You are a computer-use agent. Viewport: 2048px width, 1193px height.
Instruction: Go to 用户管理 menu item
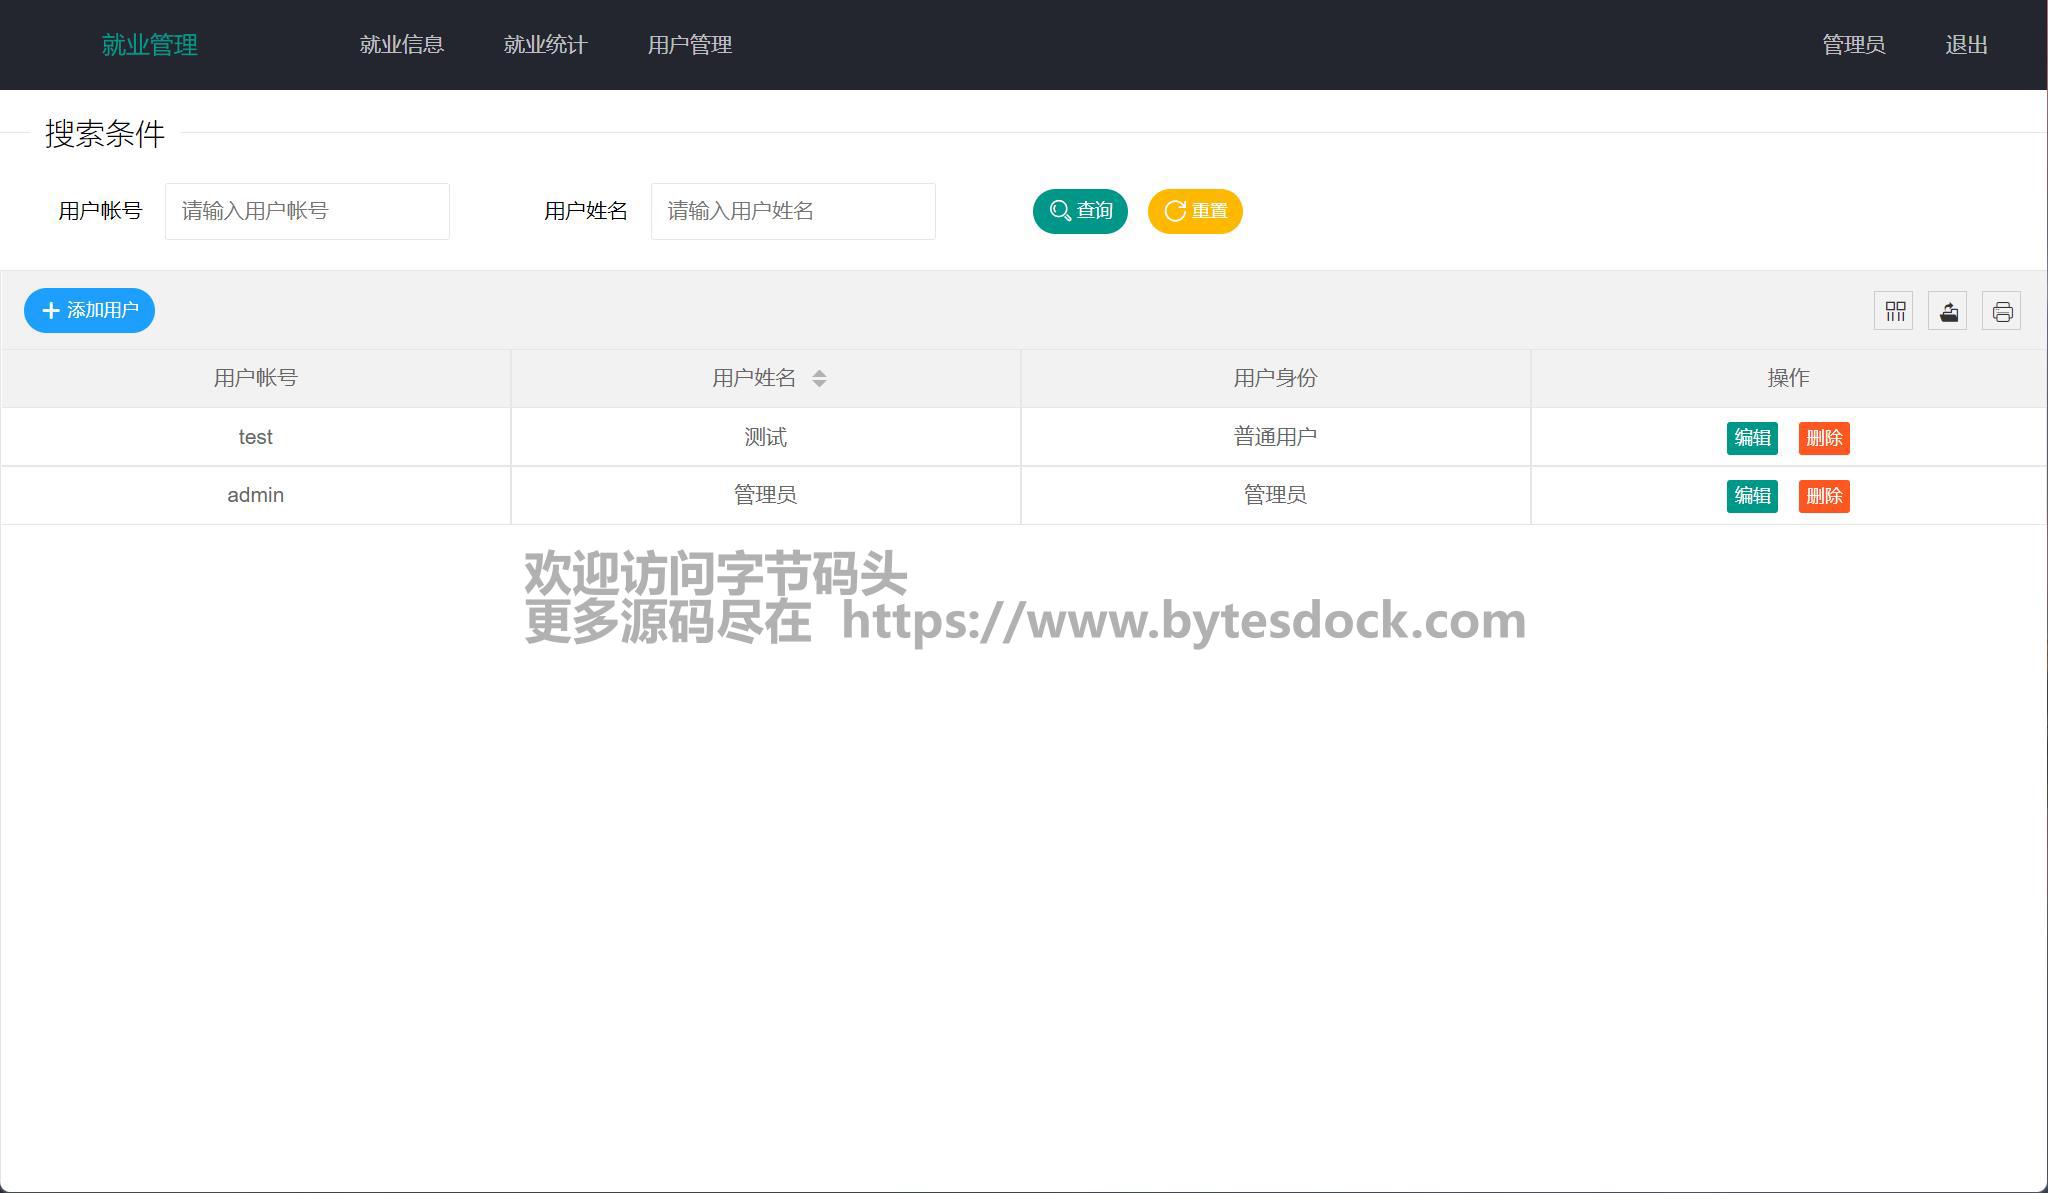[x=689, y=45]
